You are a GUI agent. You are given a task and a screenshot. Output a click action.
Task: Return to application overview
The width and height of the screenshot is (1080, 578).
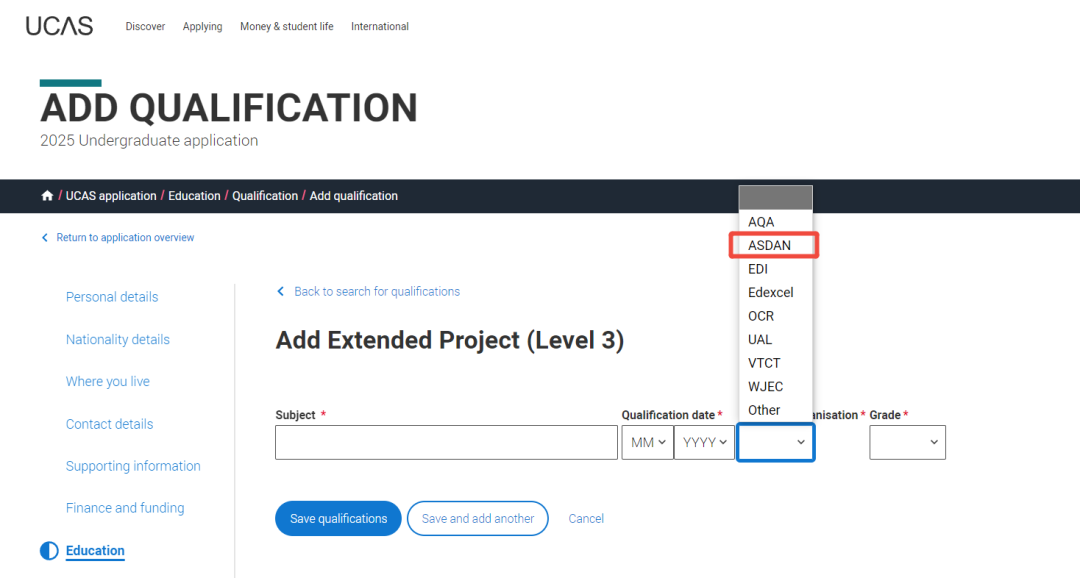pos(125,238)
